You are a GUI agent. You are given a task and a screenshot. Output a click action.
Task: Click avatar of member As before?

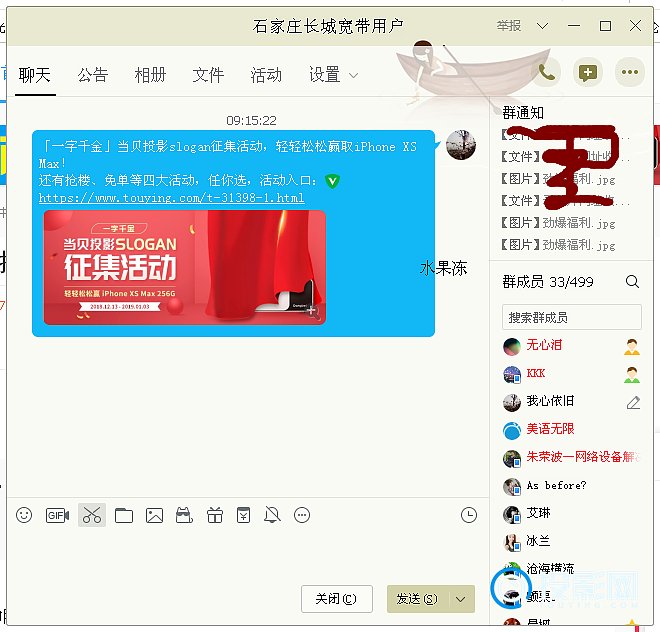[x=512, y=486]
